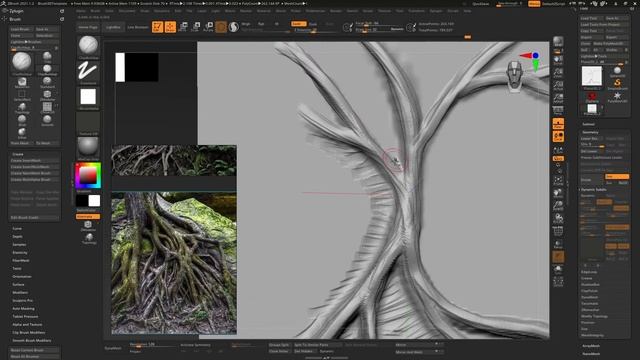
Task: Select the SimpleBrush tool in Tool palette
Action: 617,84
